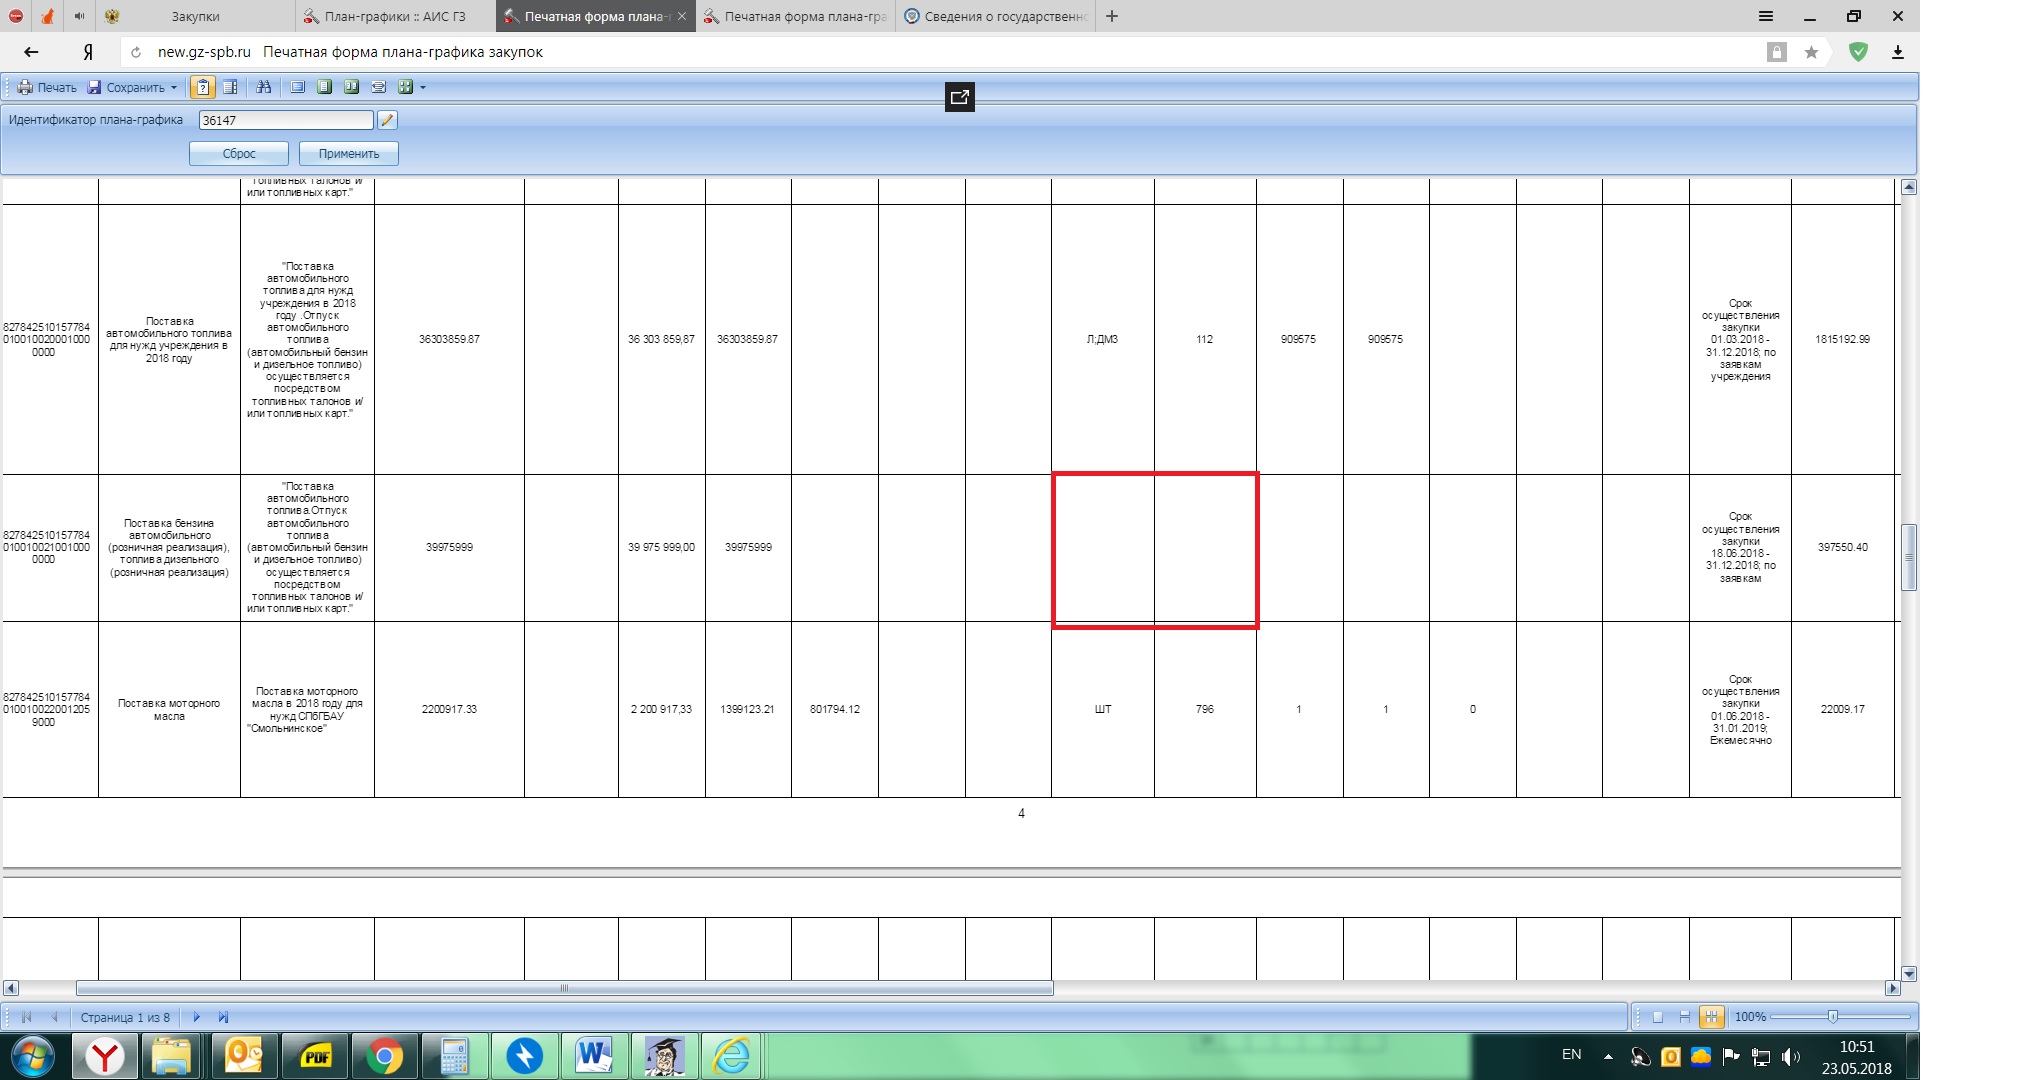Image resolution: width=2032 pixels, height=1080 pixels.
Task: Show hidden tray icons arrow
Action: tap(1607, 1056)
